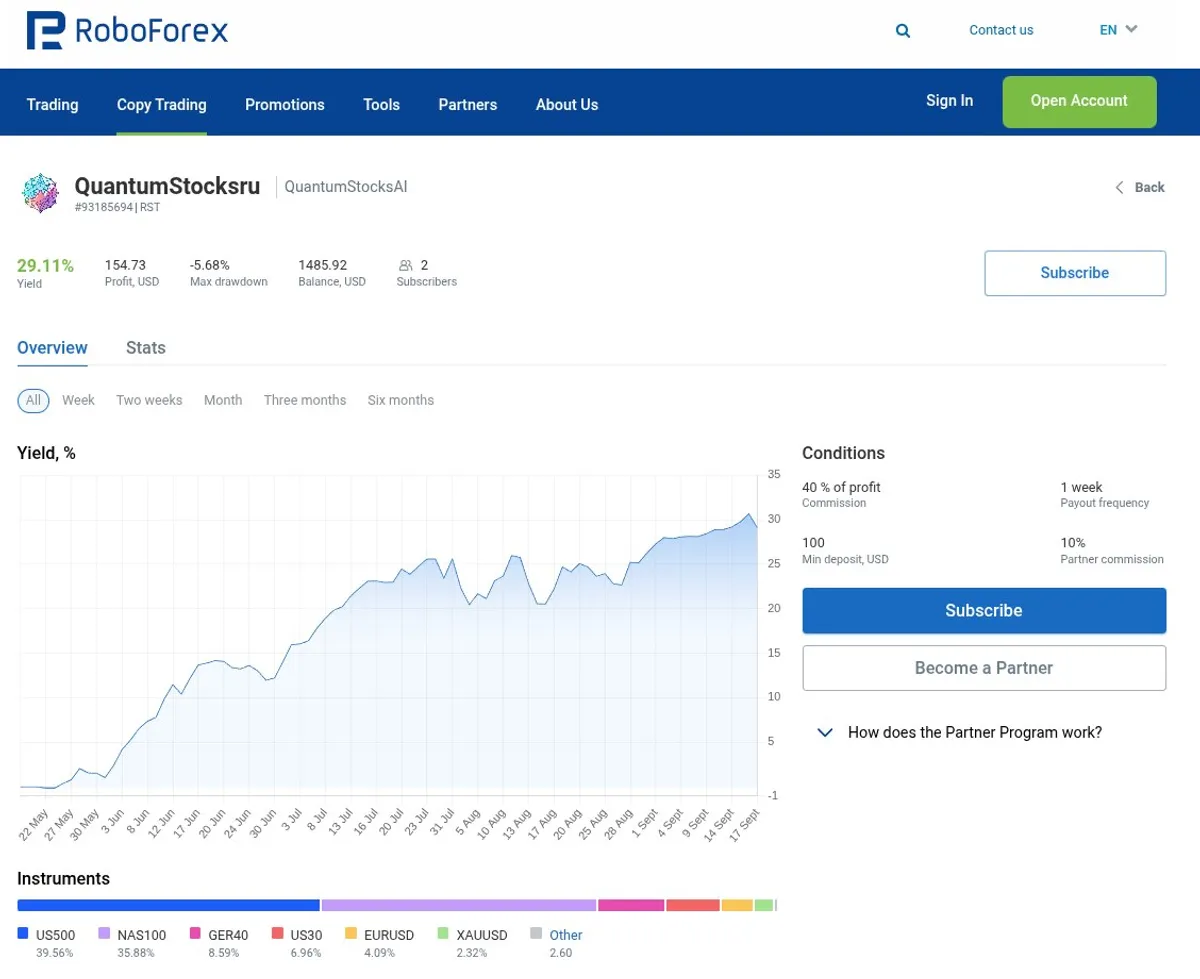
Task: Click the green XAUUSD legend swatch
Action: [x=443, y=933]
